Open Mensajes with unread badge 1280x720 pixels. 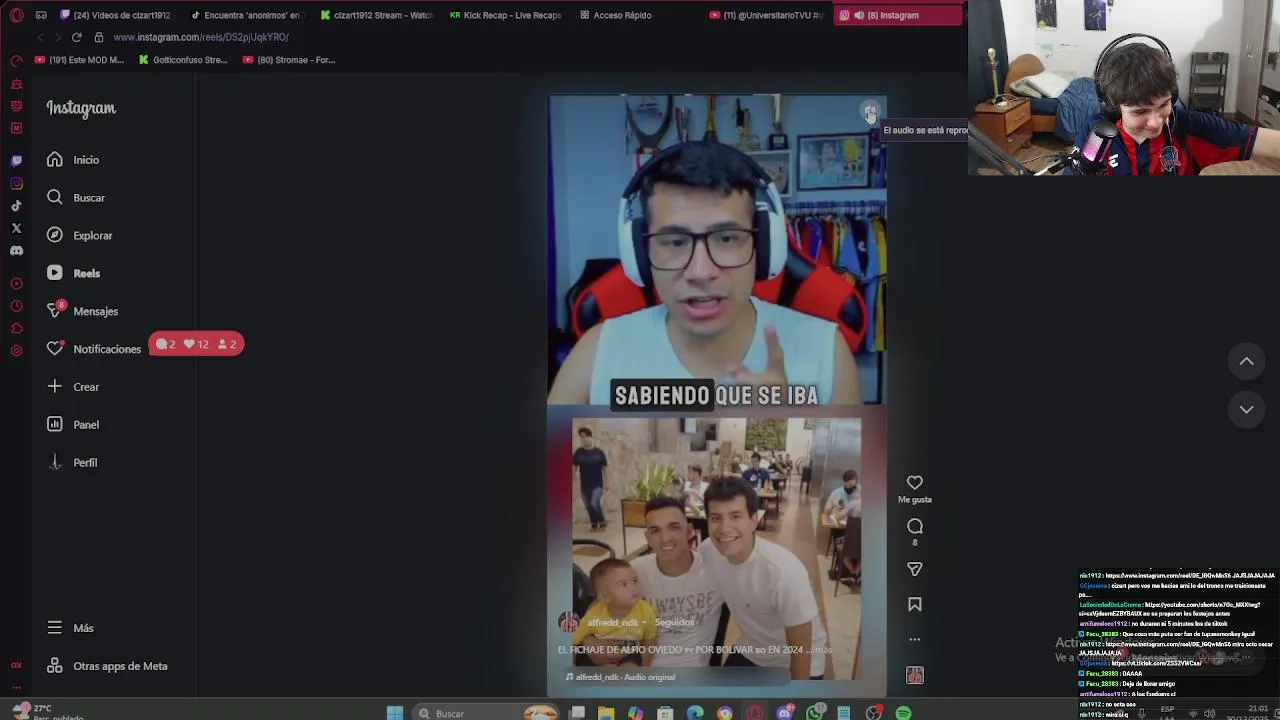pyautogui.click(x=82, y=311)
